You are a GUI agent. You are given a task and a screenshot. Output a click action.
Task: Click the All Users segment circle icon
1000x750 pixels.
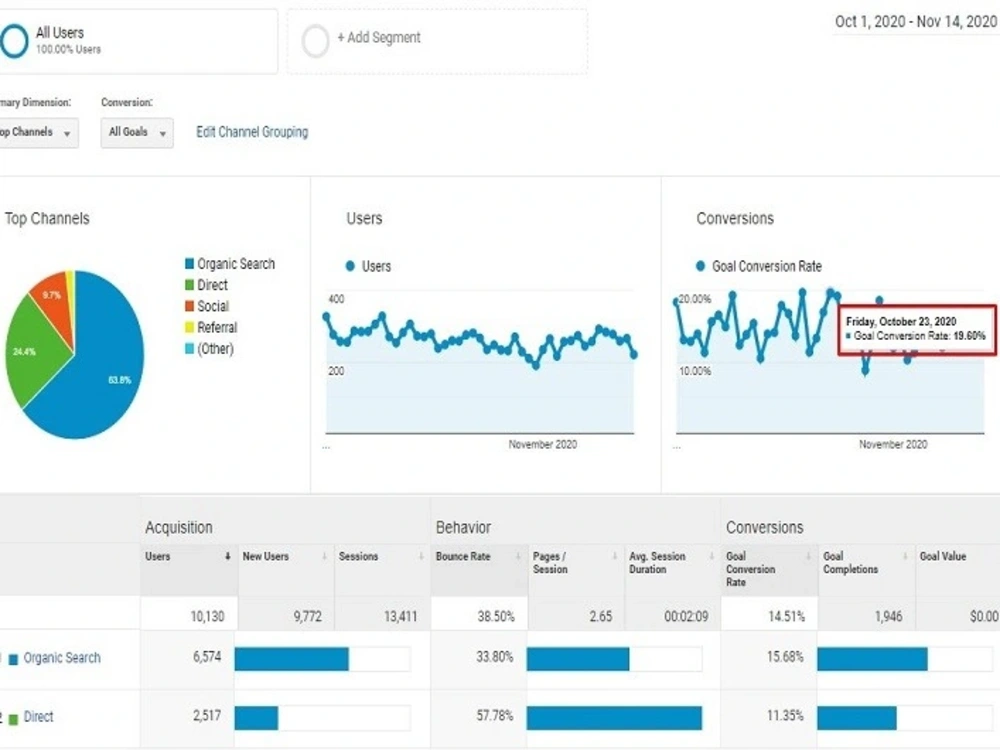tap(13, 41)
